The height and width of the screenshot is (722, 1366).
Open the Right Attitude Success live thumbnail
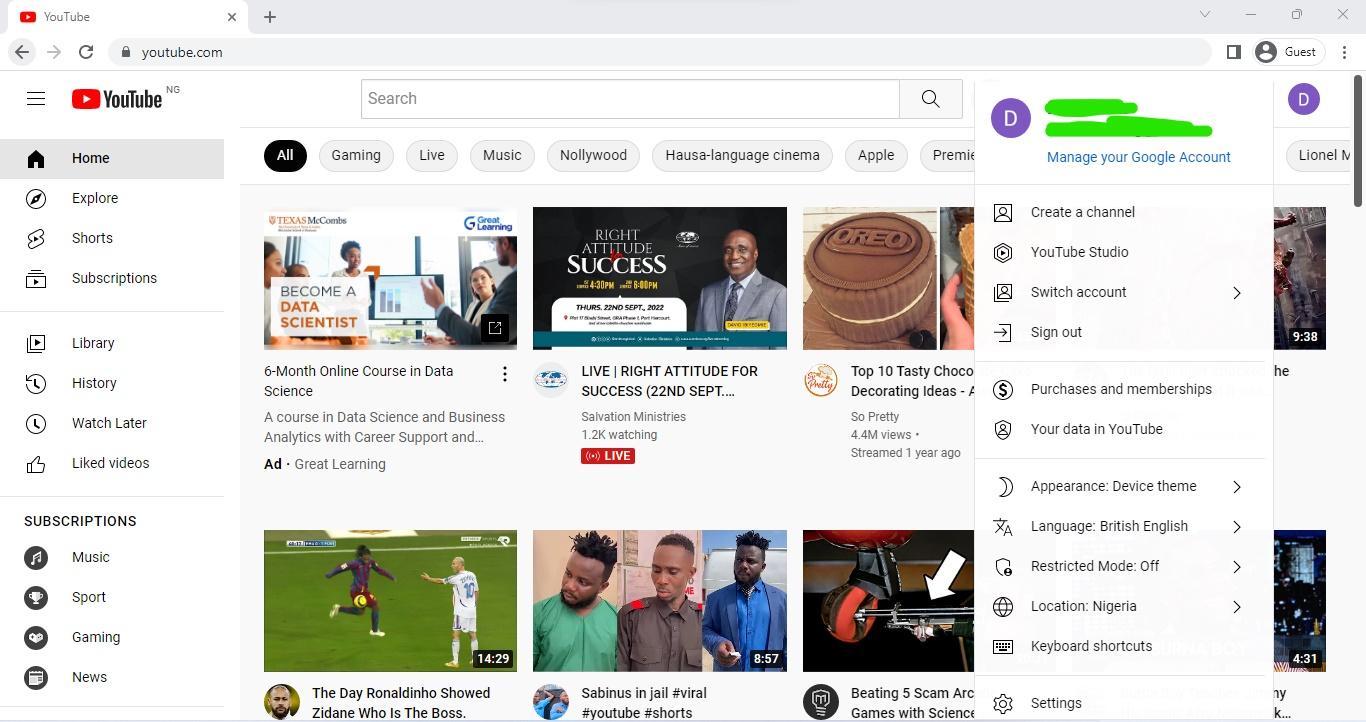pos(660,278)
